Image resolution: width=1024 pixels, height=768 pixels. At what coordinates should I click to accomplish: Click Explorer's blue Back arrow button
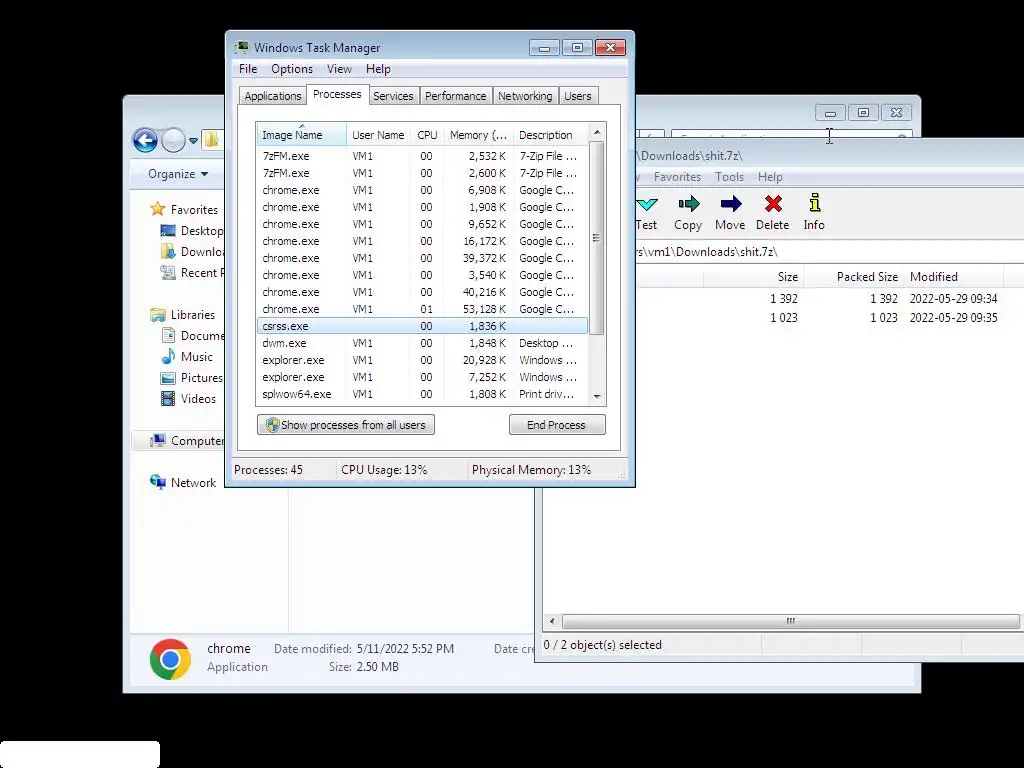click(145, 140)
